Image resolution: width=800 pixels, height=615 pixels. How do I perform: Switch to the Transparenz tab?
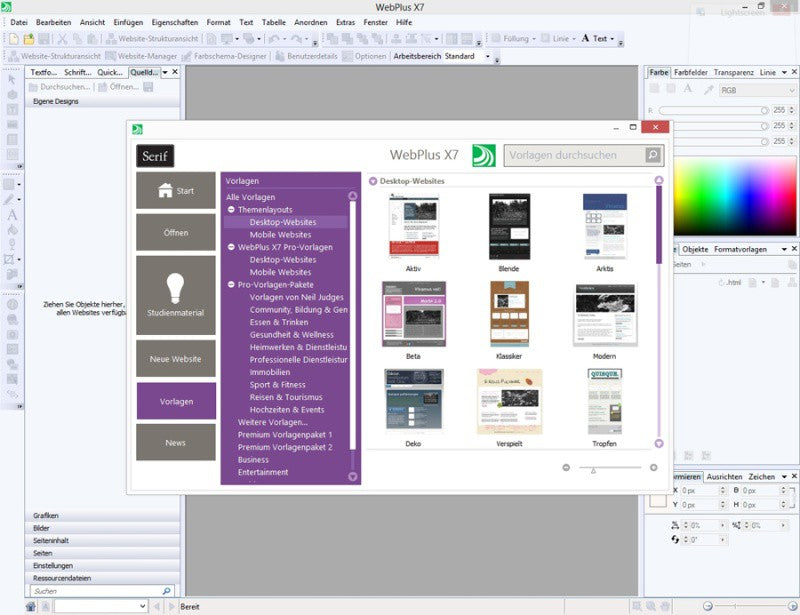[733, 72]
